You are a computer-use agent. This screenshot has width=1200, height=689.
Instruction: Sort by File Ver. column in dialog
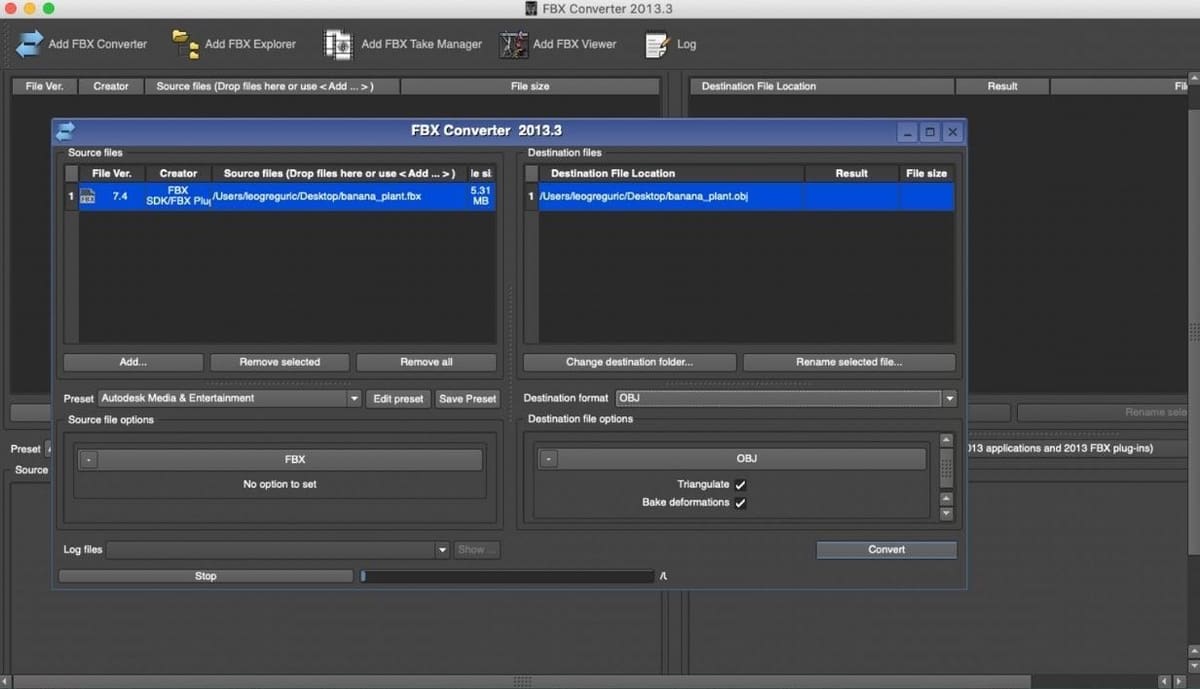(x=112, y=173)
